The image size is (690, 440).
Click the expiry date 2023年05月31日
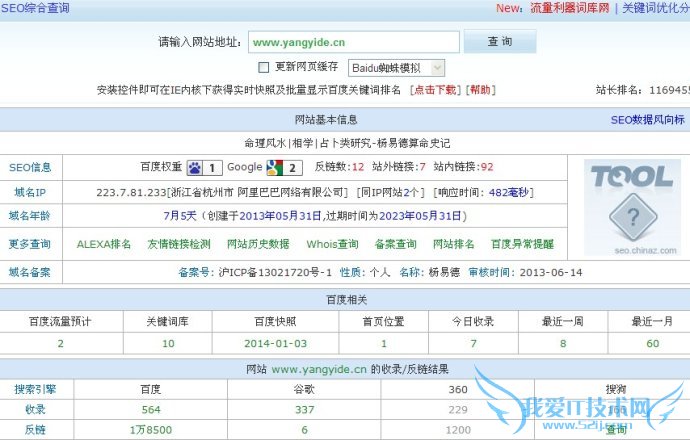[x=420, y=216]
